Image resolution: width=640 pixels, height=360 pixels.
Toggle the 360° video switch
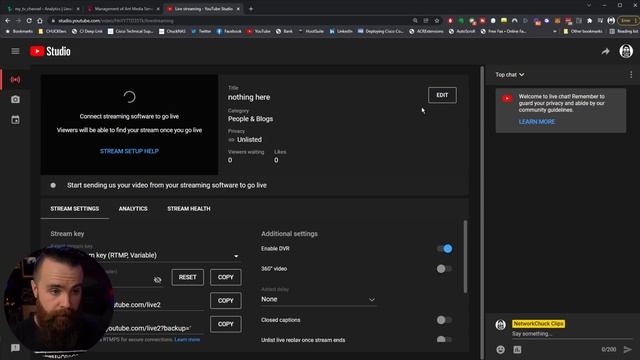click(444, 269)
